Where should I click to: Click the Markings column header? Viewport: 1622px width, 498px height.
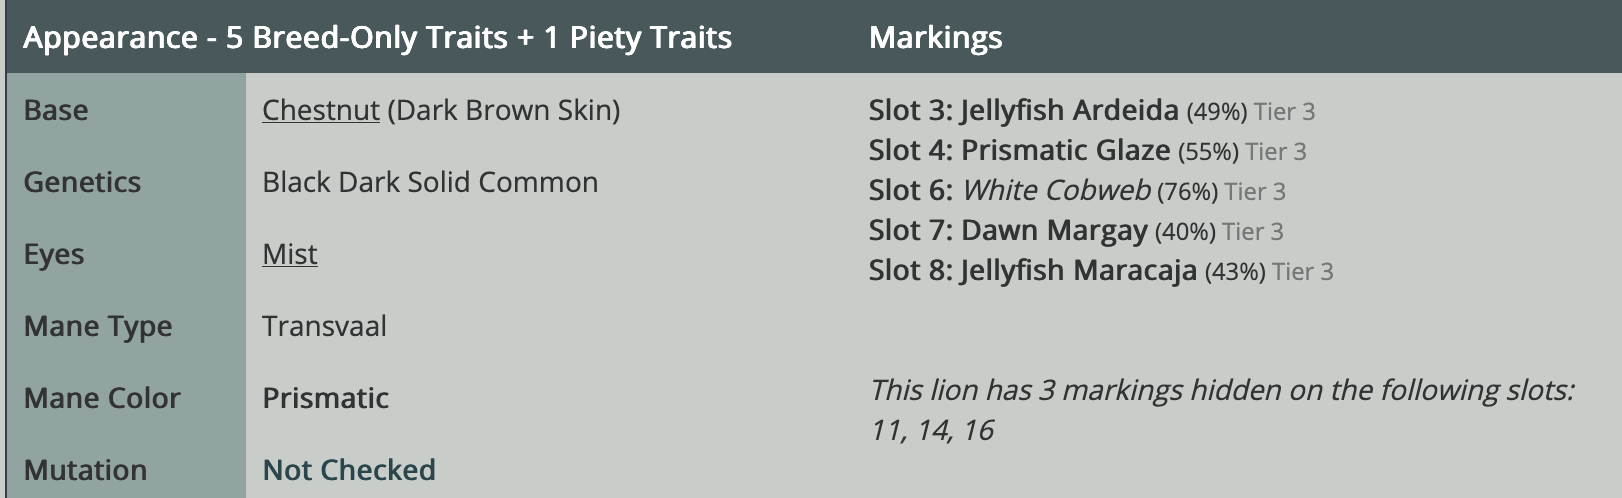935,38
